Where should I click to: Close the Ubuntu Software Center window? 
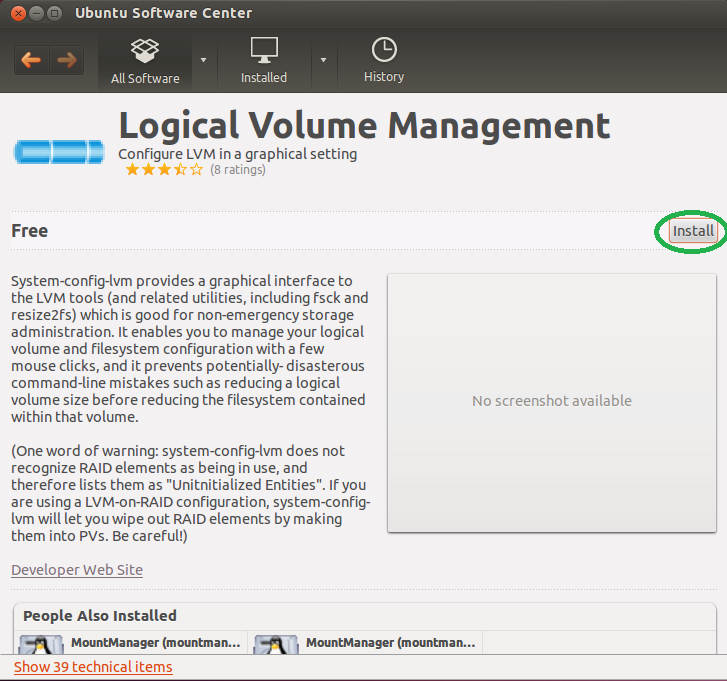click(x=18, y=13)
